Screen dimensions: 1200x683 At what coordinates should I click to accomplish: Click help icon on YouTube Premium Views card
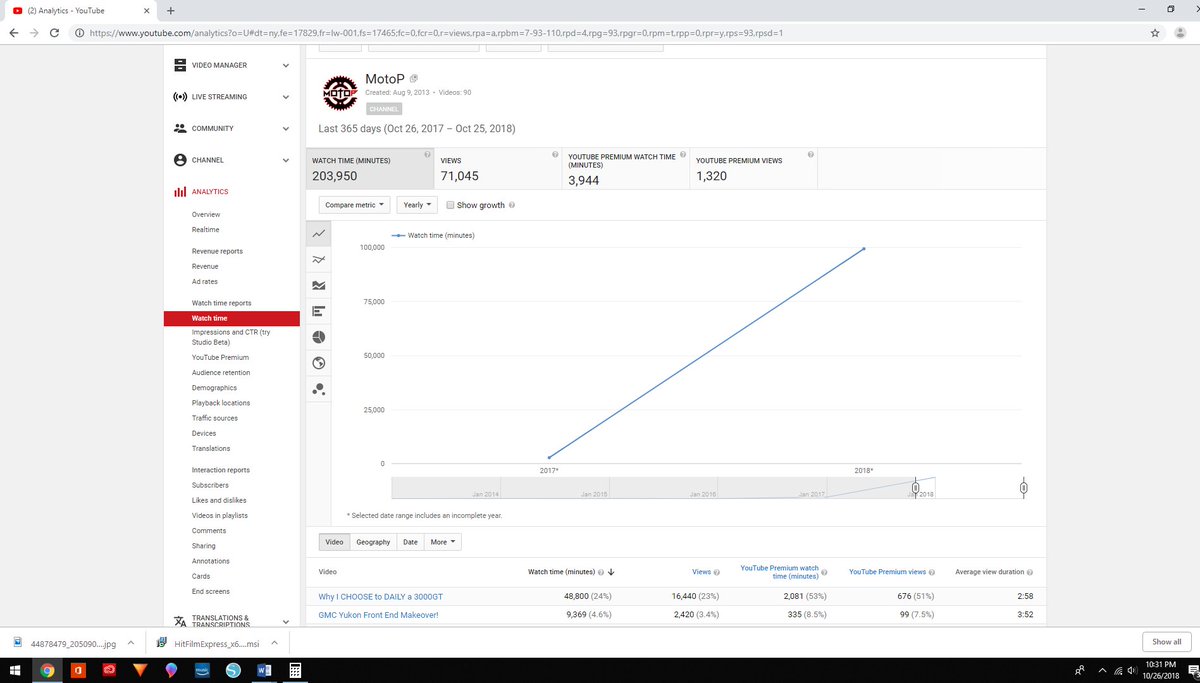pos(810,155)
